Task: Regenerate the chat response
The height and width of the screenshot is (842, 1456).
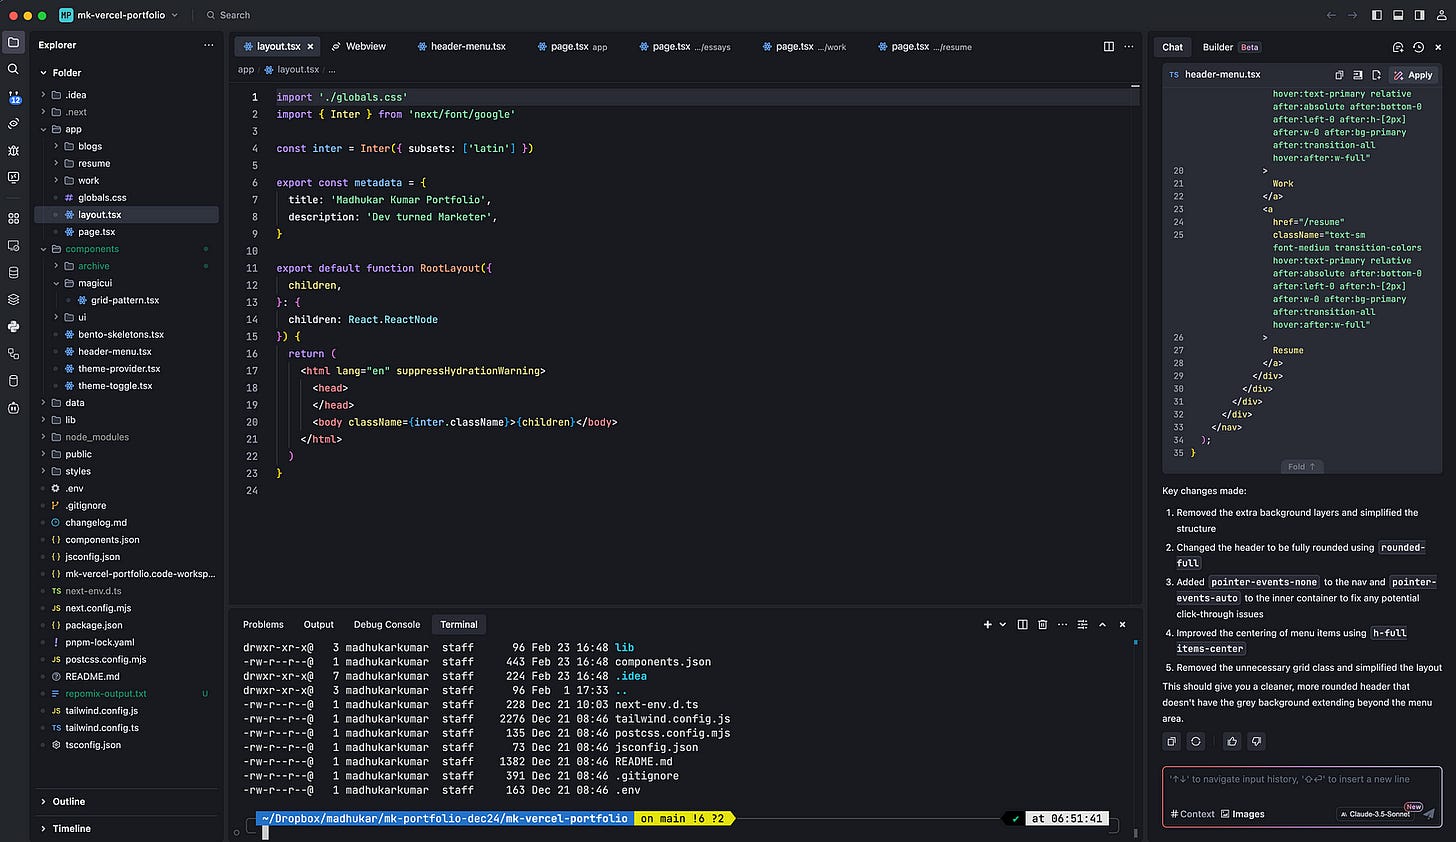Action: [x=1195, y=741]
